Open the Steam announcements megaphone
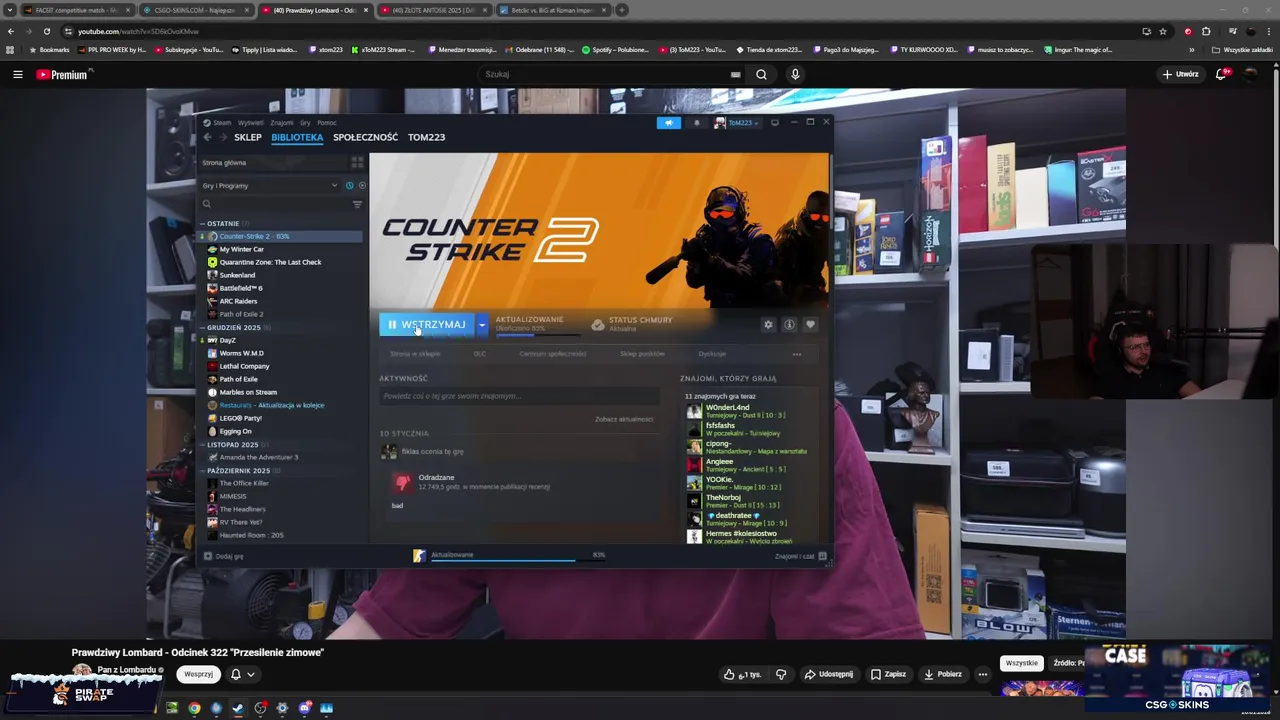 pos(669,123)
